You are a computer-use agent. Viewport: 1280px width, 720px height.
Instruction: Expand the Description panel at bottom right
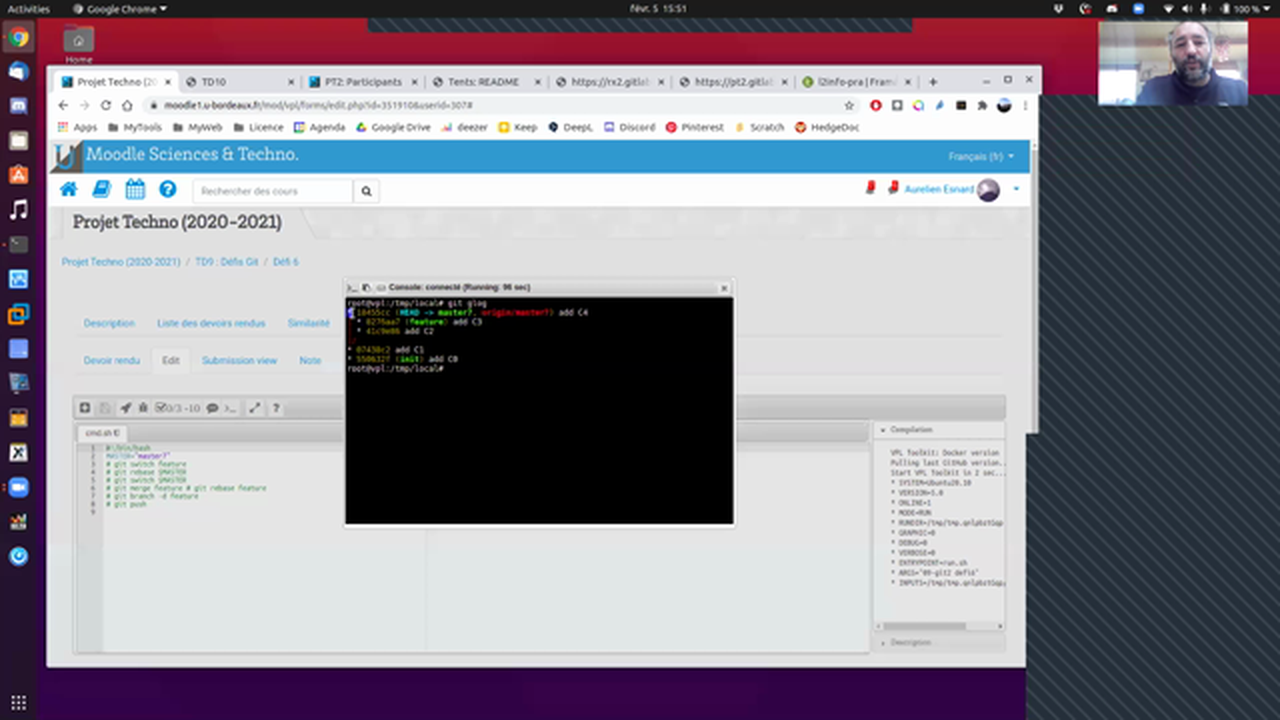(x=939, y=642)
